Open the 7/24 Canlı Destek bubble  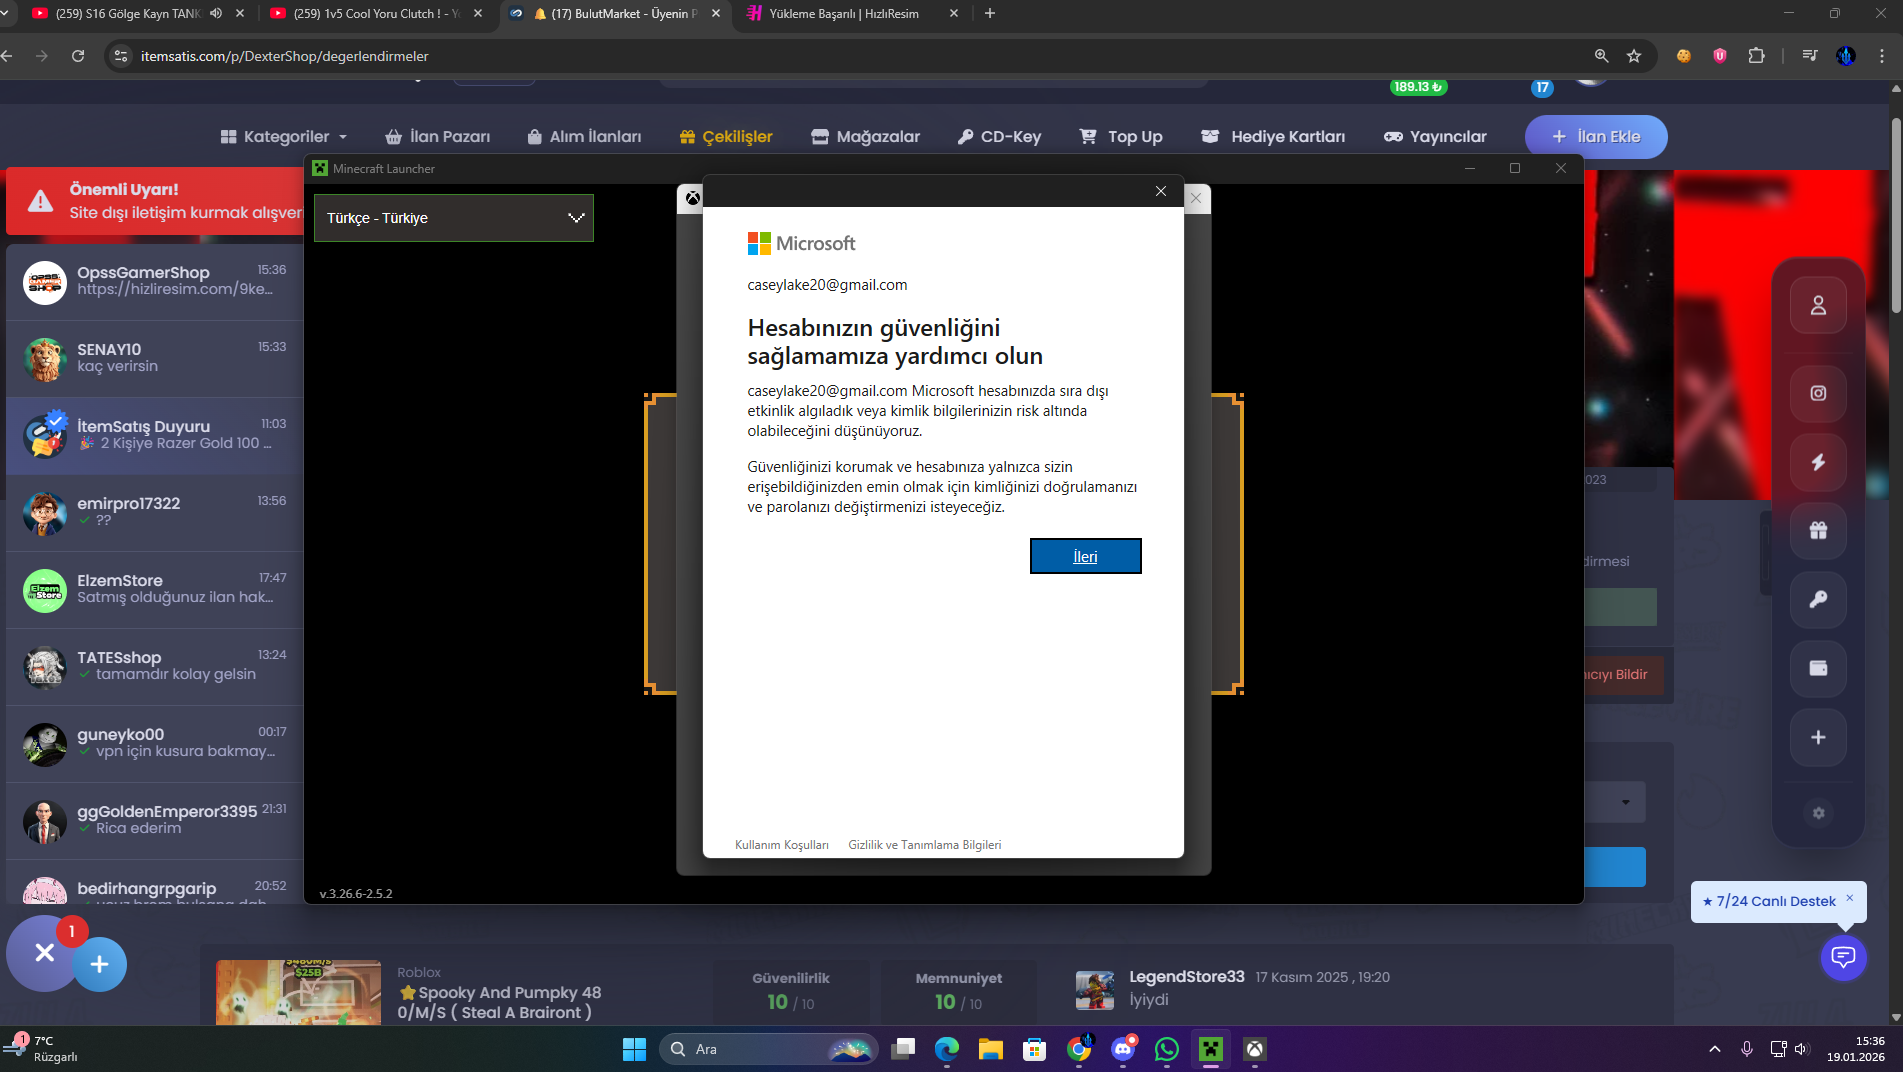[x=1769, y=901]
